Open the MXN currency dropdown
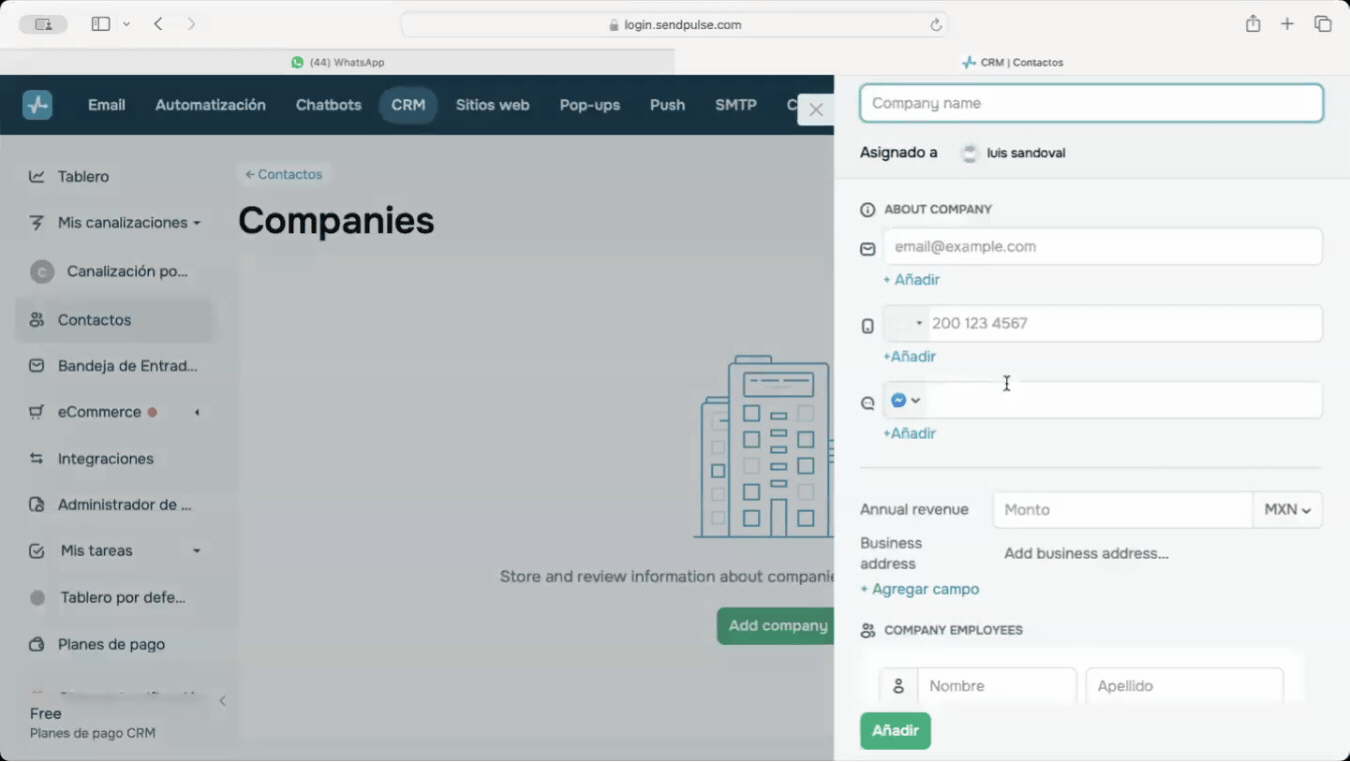Viewport: 1350px width, 762px height. [x=1287, y=510]
